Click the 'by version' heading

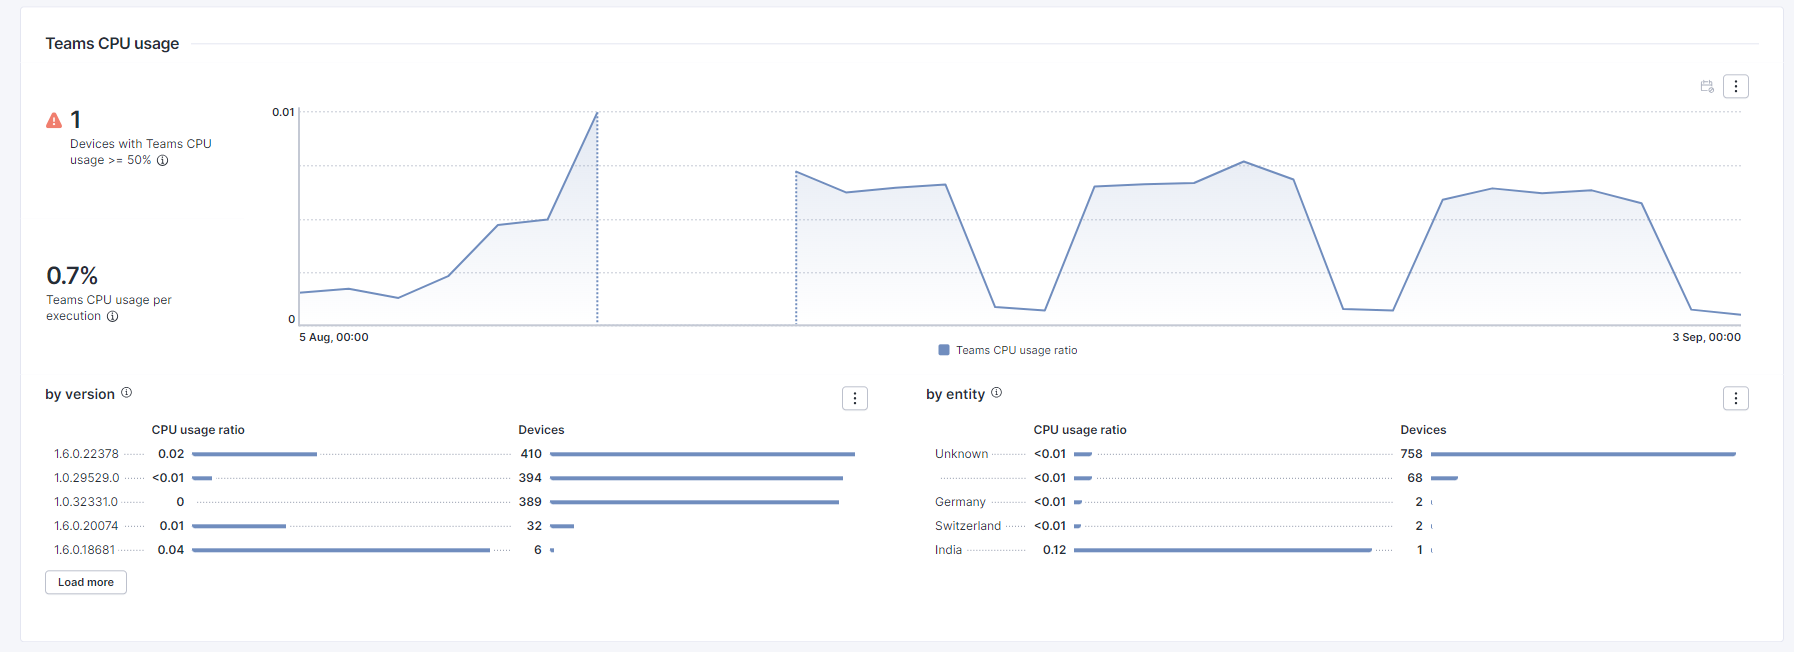point(80,394)
